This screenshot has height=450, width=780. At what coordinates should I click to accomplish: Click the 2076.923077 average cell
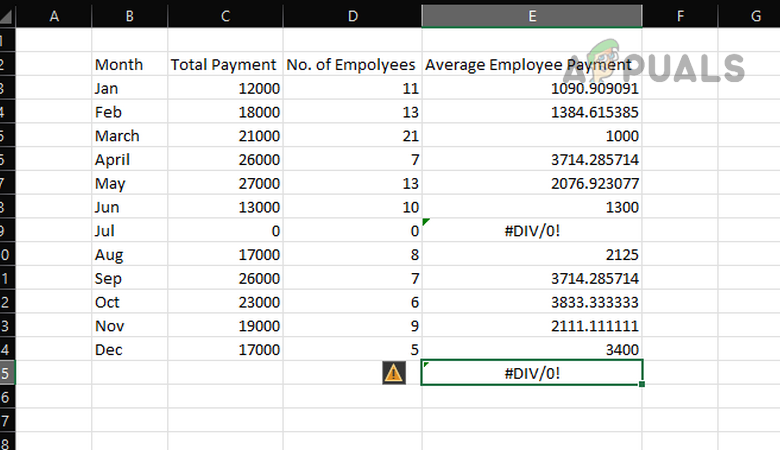coord(532,183)
